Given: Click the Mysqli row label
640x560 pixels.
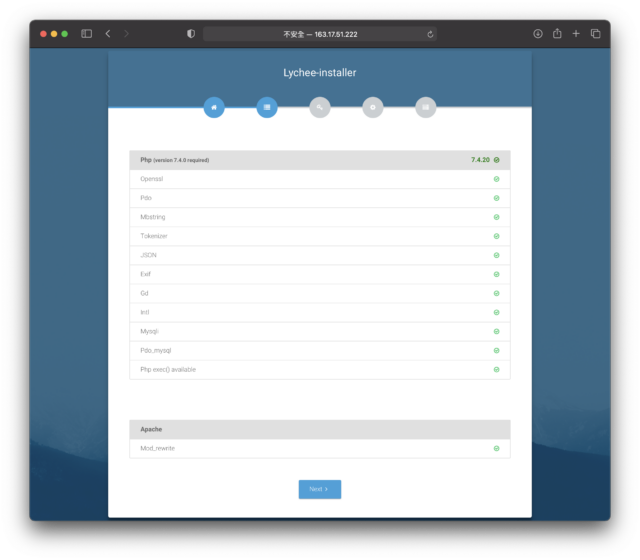Looking at the screenshot, I should [149, 331].
